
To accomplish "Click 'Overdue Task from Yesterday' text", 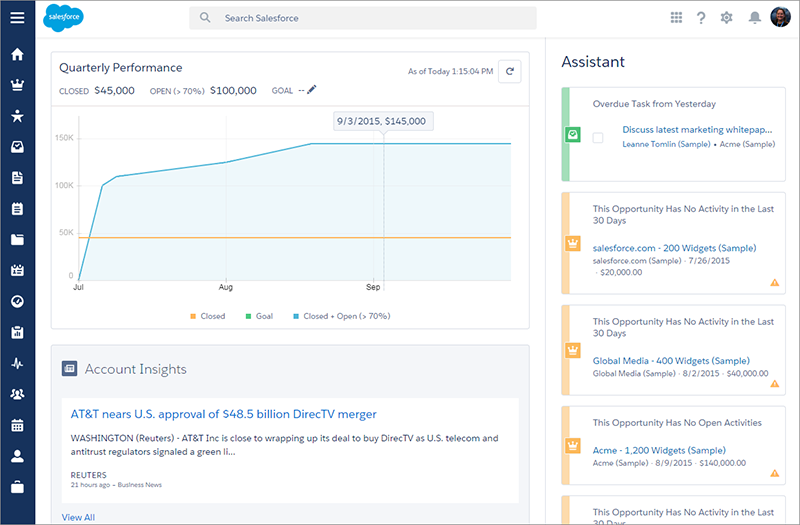I will [654, 104].
